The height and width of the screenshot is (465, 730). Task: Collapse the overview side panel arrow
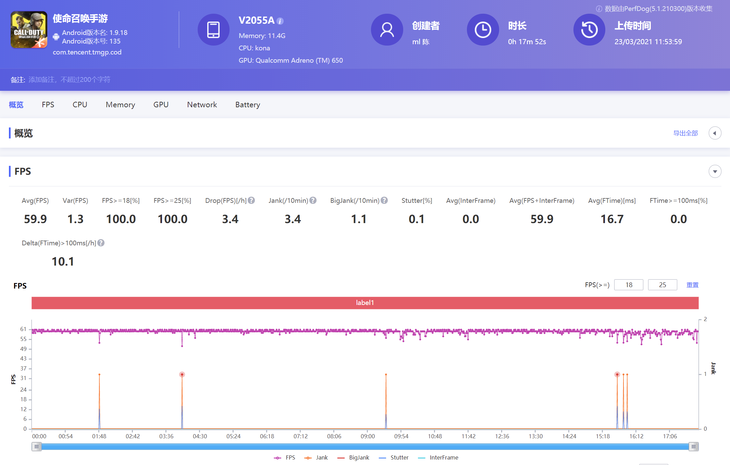[x=715, y=133]
